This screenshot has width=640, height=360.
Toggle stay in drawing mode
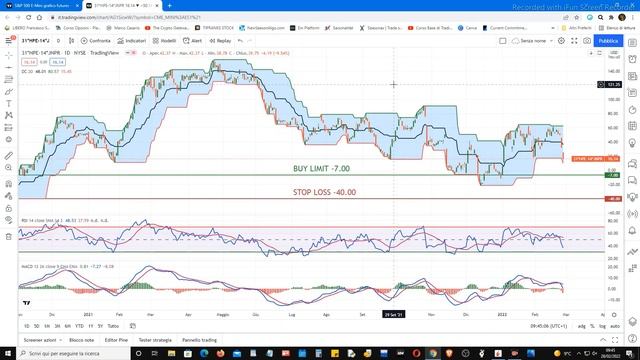click(9, 196)
